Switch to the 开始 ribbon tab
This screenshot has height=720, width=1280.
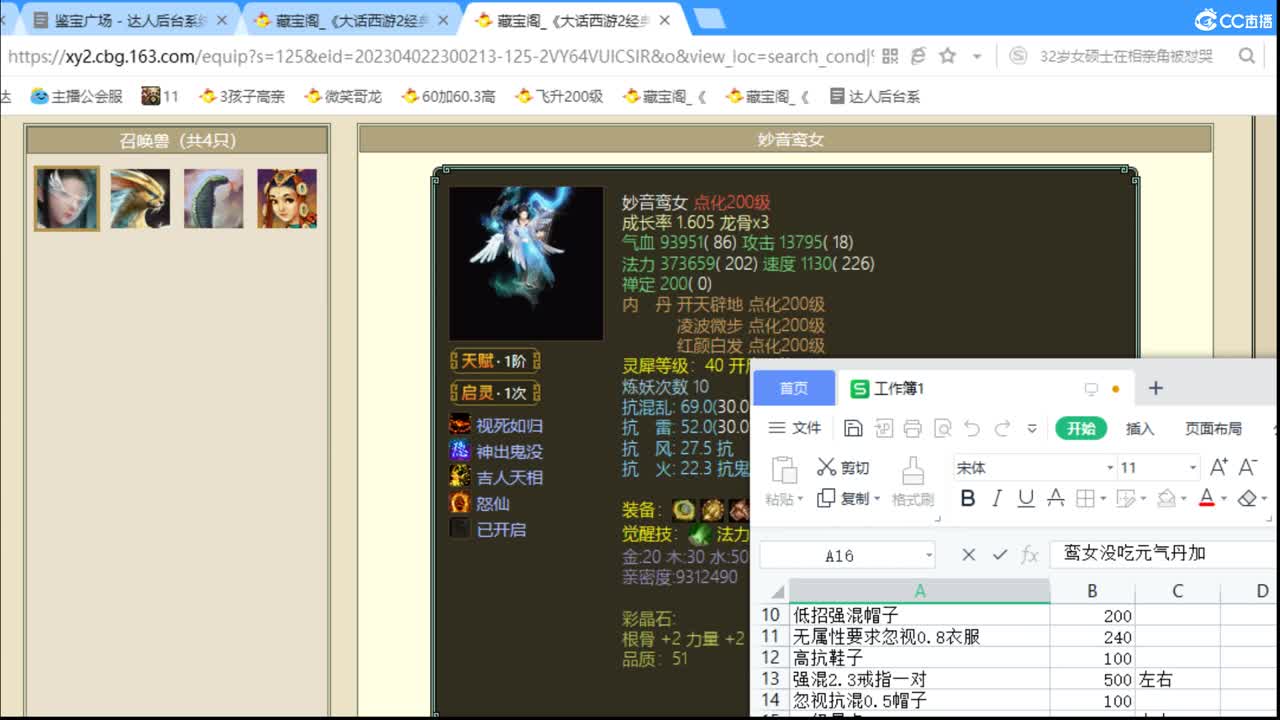point(1081,428)
